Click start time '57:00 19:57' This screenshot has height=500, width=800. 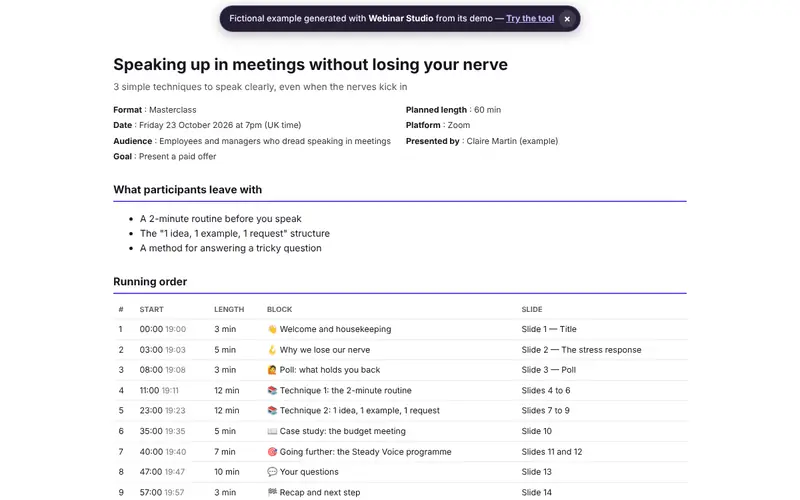[162, 492]
